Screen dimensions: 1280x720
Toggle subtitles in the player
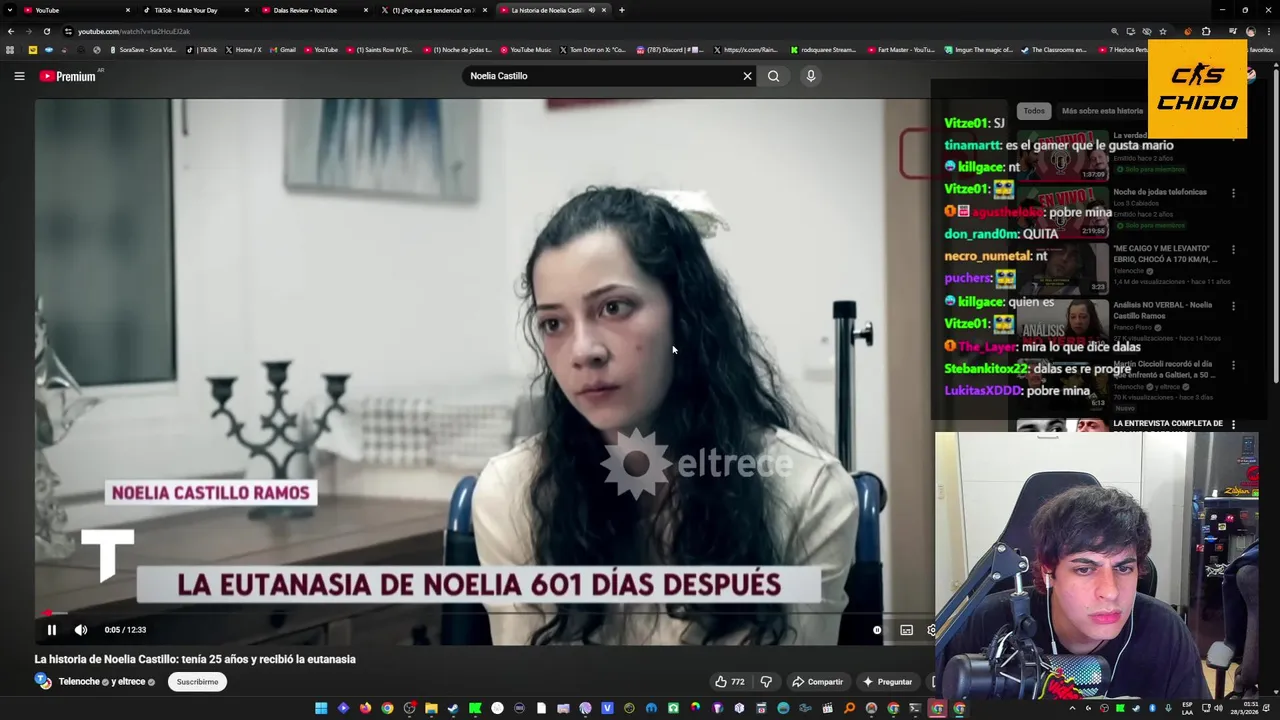pos(906,630)
